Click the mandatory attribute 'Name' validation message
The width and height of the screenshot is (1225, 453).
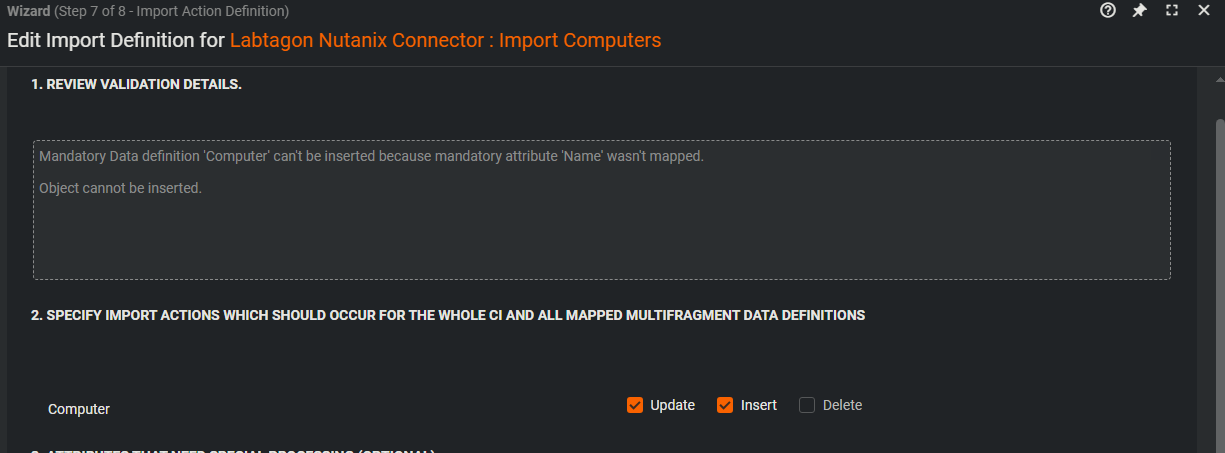pyautogui.click(x=371, y=157)
